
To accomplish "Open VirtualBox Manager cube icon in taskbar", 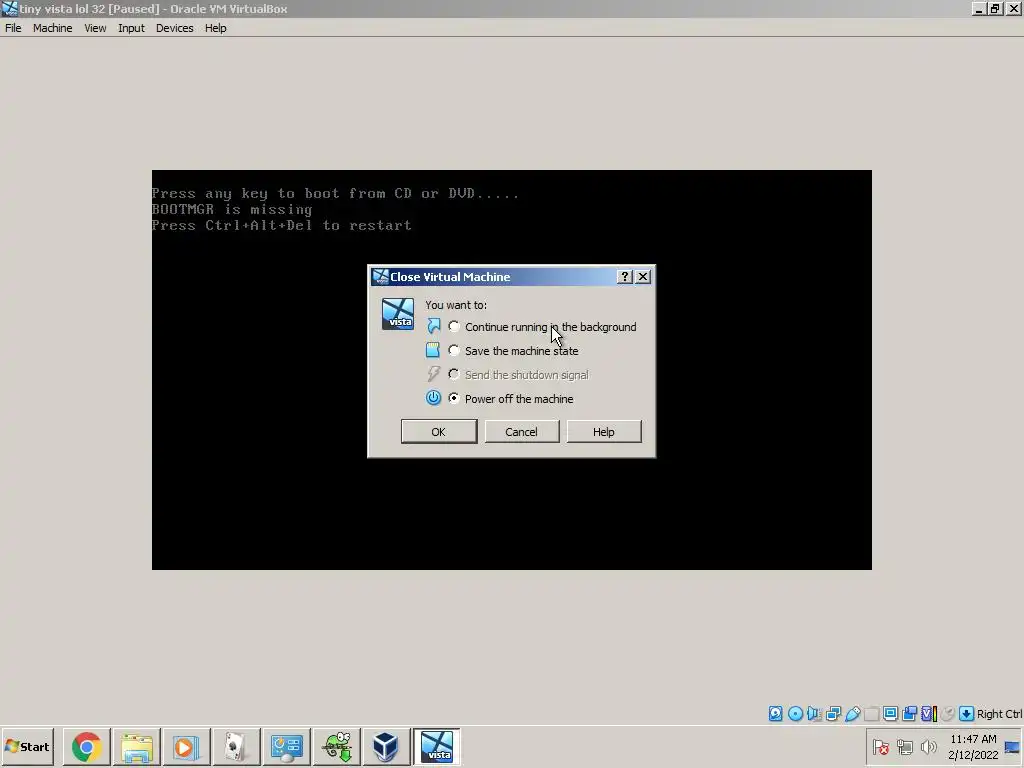I will tap(386, 746).
